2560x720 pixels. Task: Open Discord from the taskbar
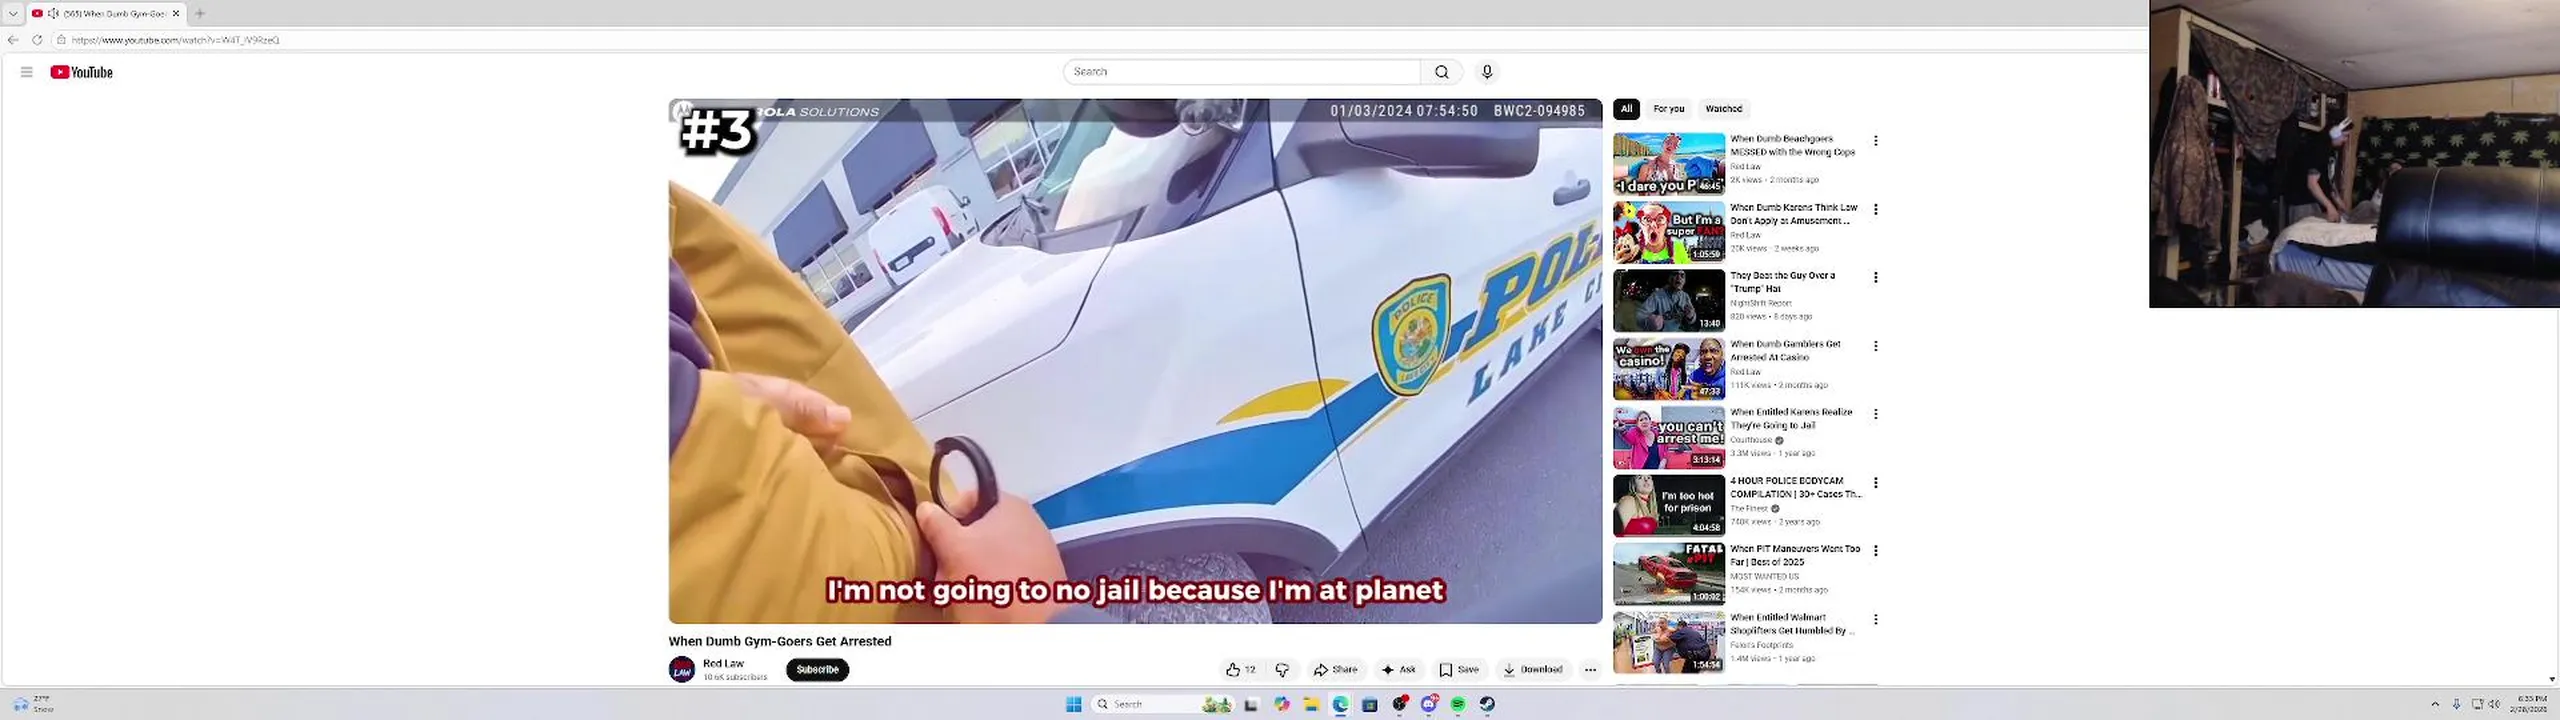[1429, 704]
